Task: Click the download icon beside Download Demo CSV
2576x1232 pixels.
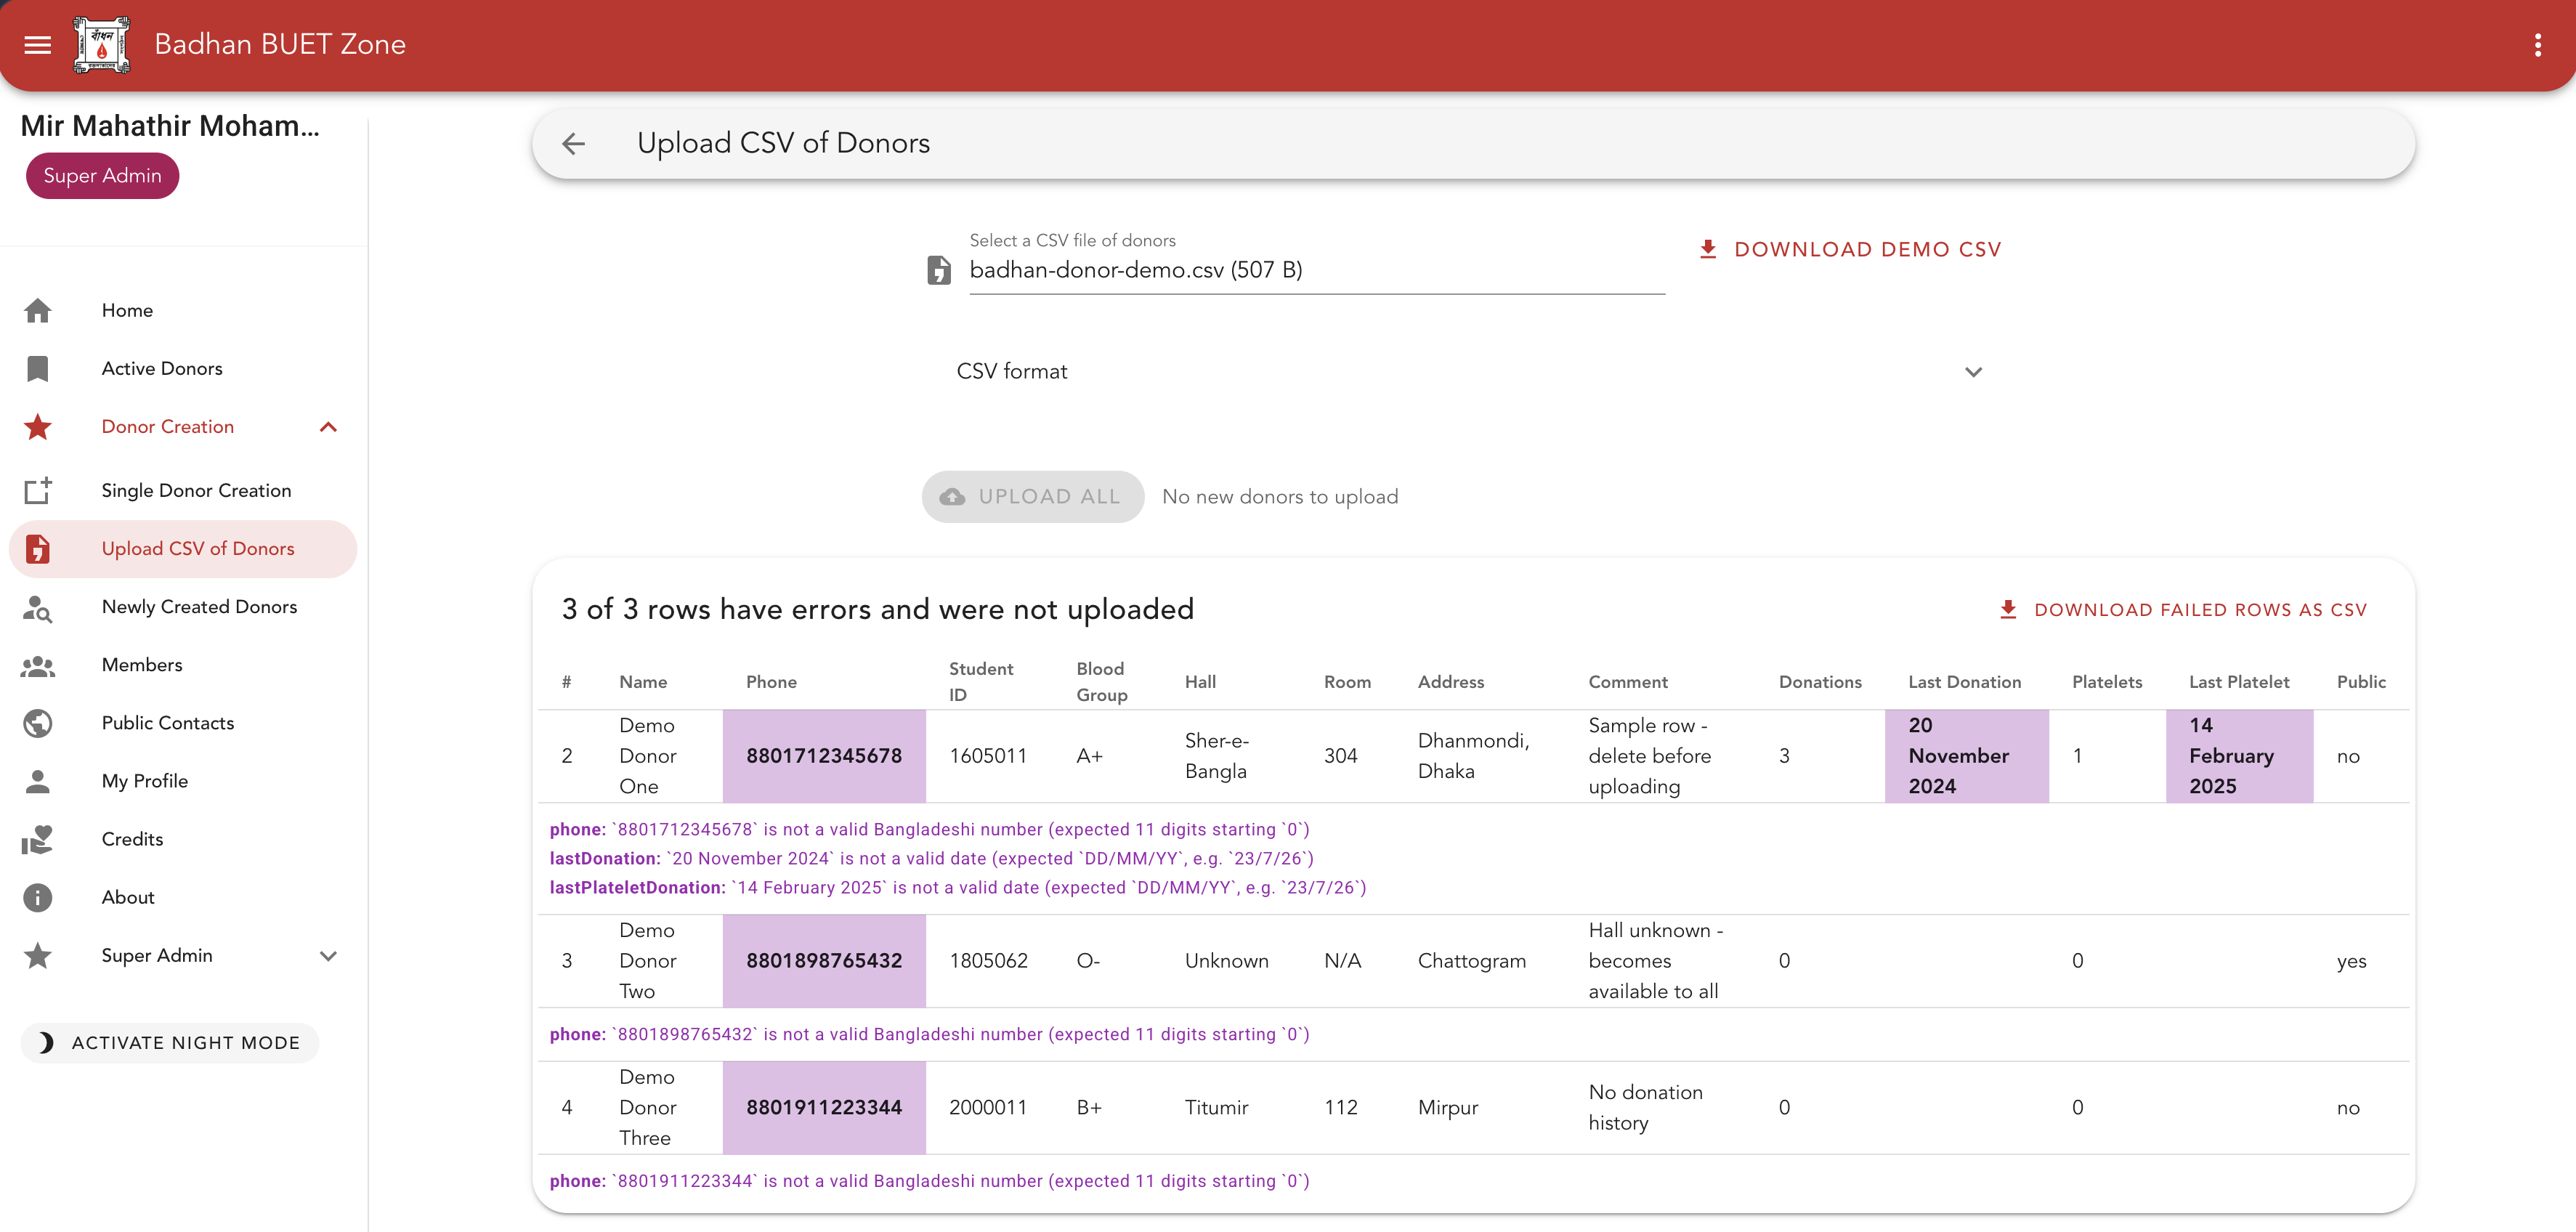Action: coord(1708,249)
